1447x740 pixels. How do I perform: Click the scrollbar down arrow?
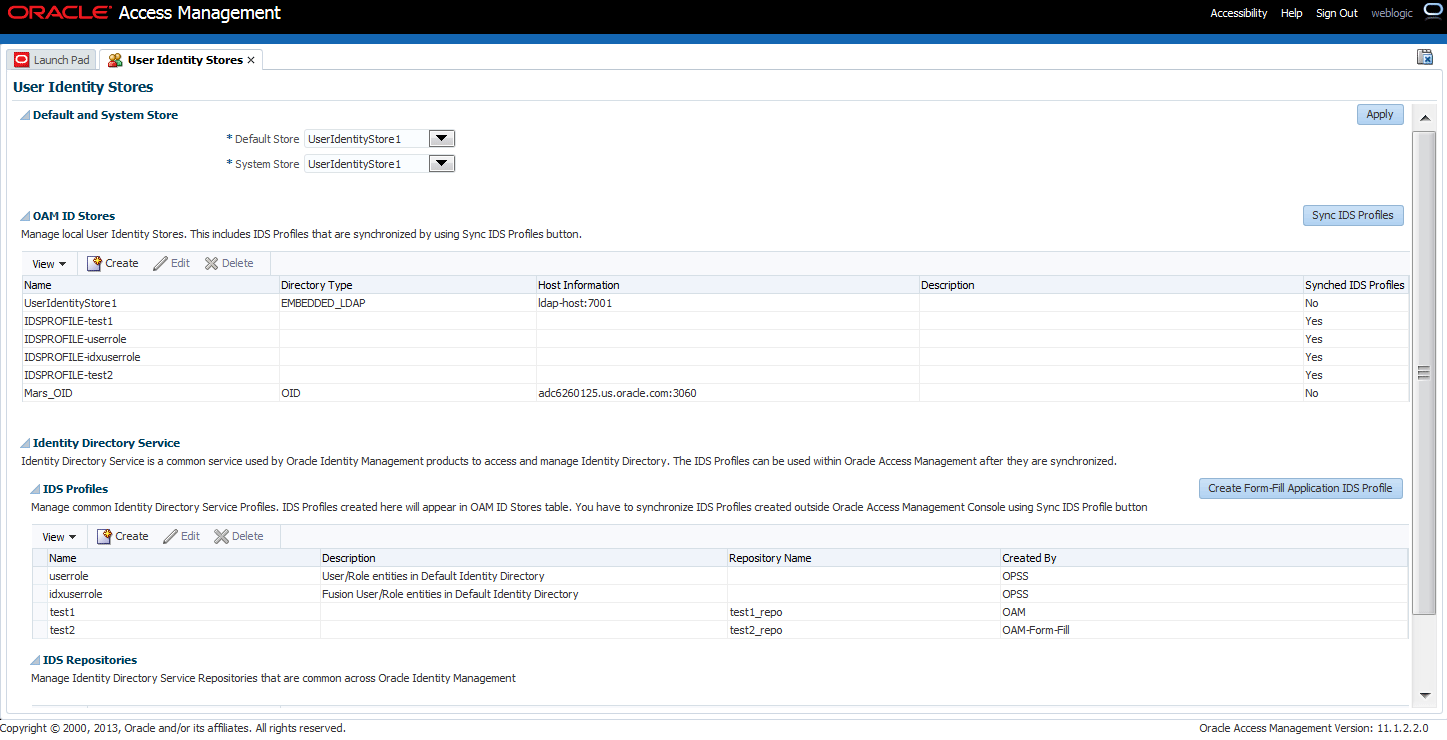click(1425, 695)
